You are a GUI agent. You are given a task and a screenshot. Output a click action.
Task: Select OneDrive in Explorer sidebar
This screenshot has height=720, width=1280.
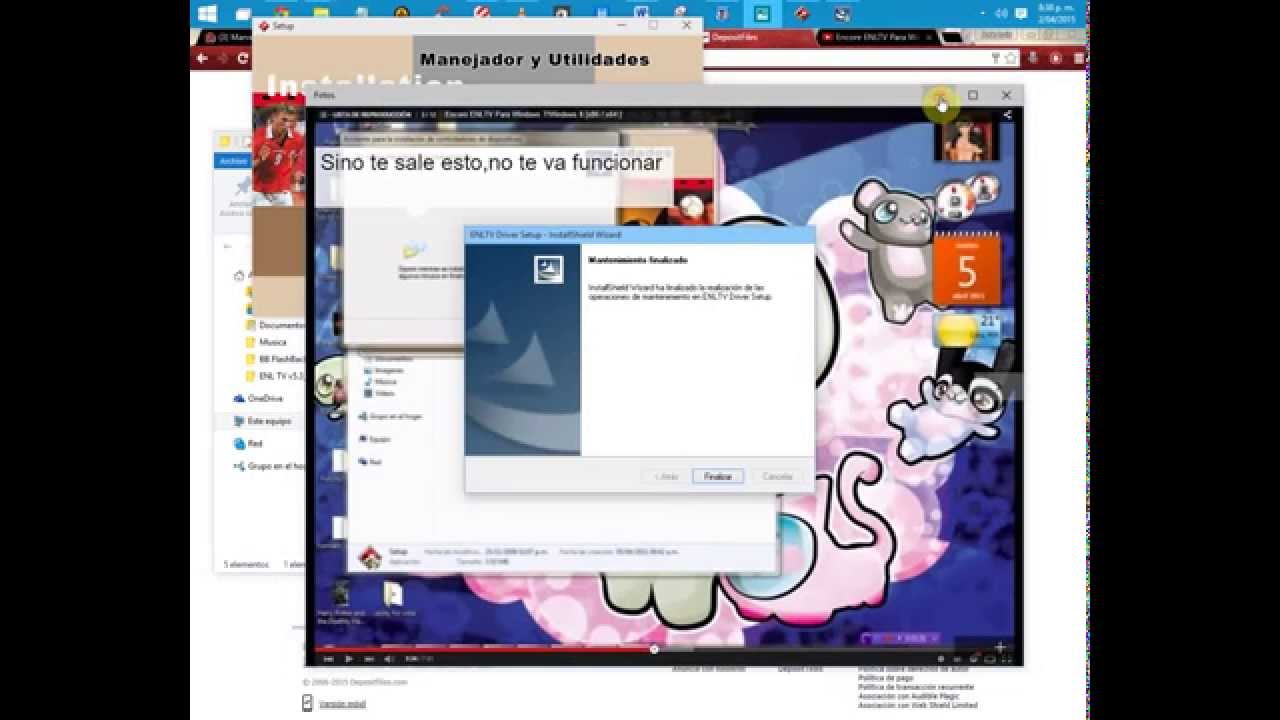(x=260, y=398)
